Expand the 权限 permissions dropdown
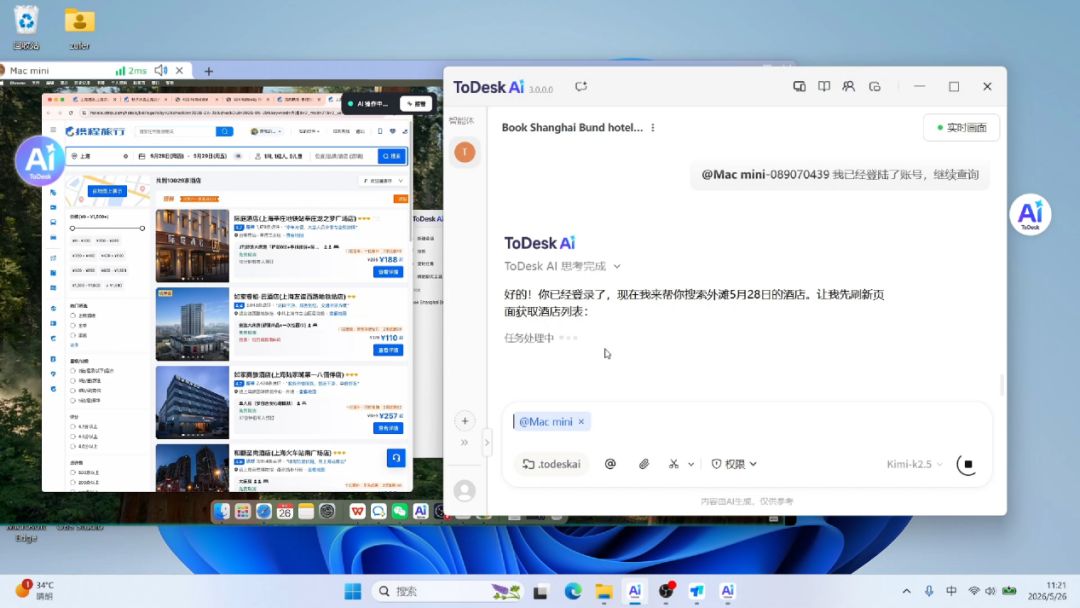This screenshot has height=608, width=1080. point(734,464)
